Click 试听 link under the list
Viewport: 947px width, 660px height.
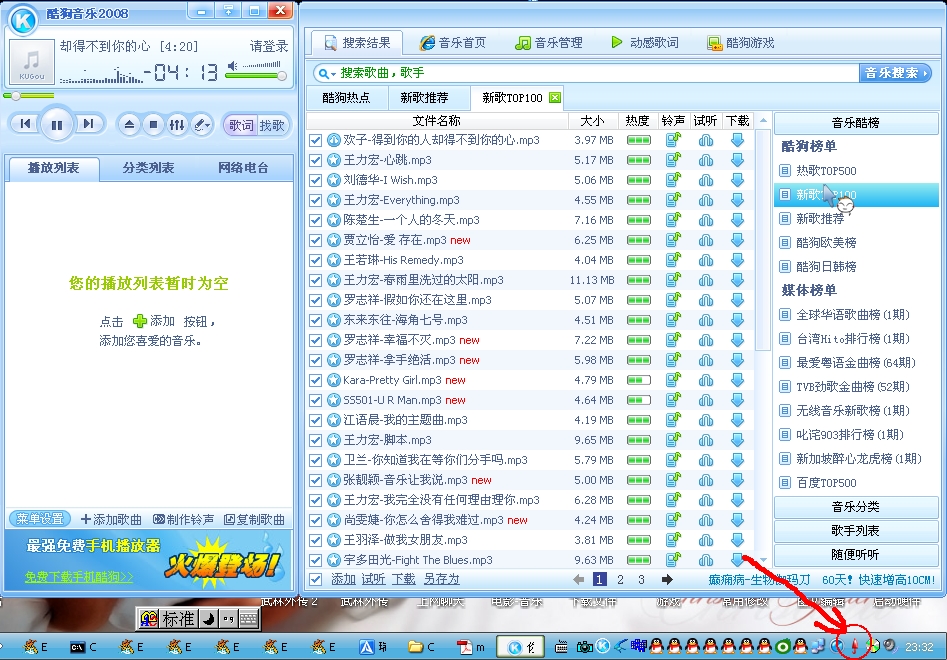click(x=373, y=580)
